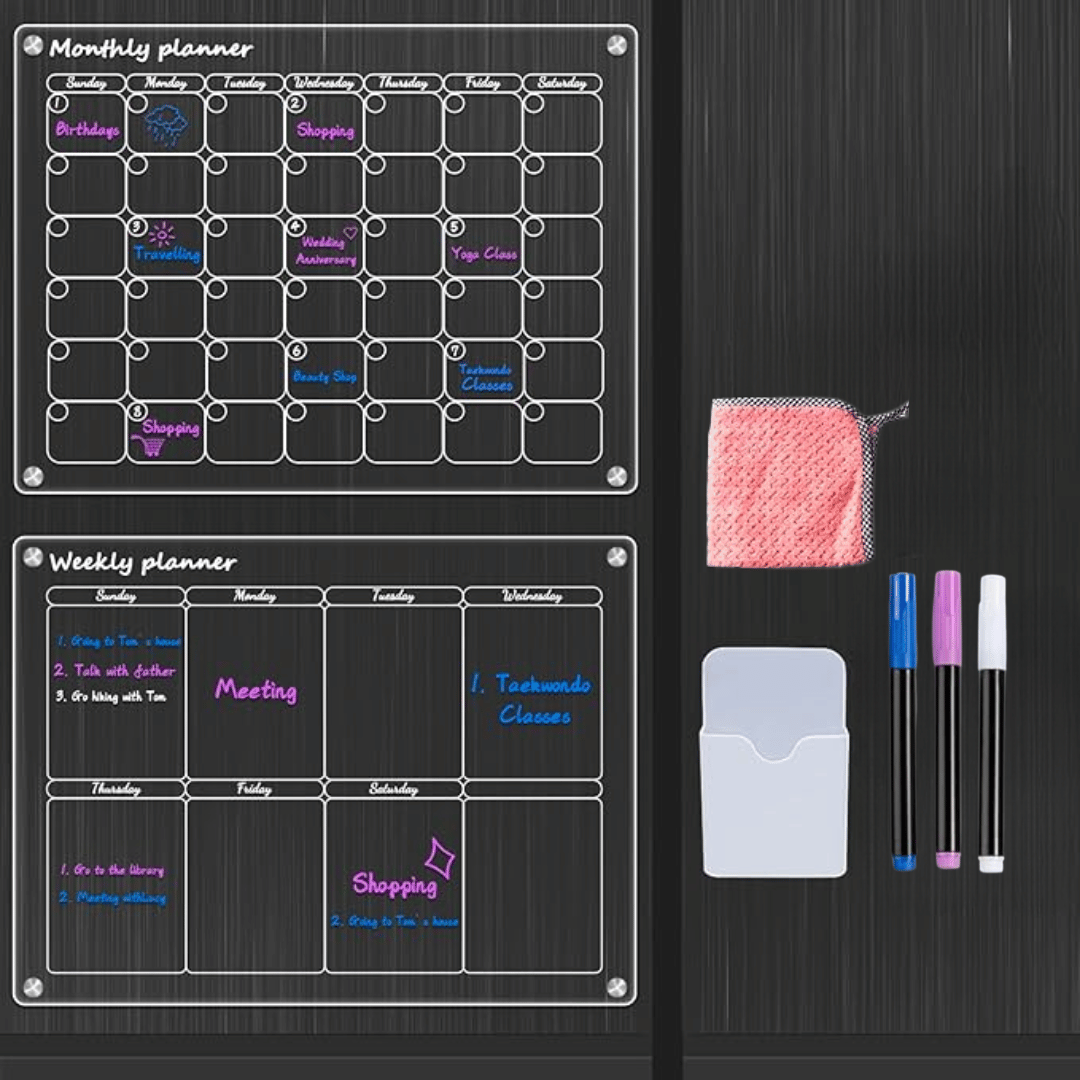1080x1080 pixels.
Task: Click the Beauty Shop entry
Action: click(324, 376)
